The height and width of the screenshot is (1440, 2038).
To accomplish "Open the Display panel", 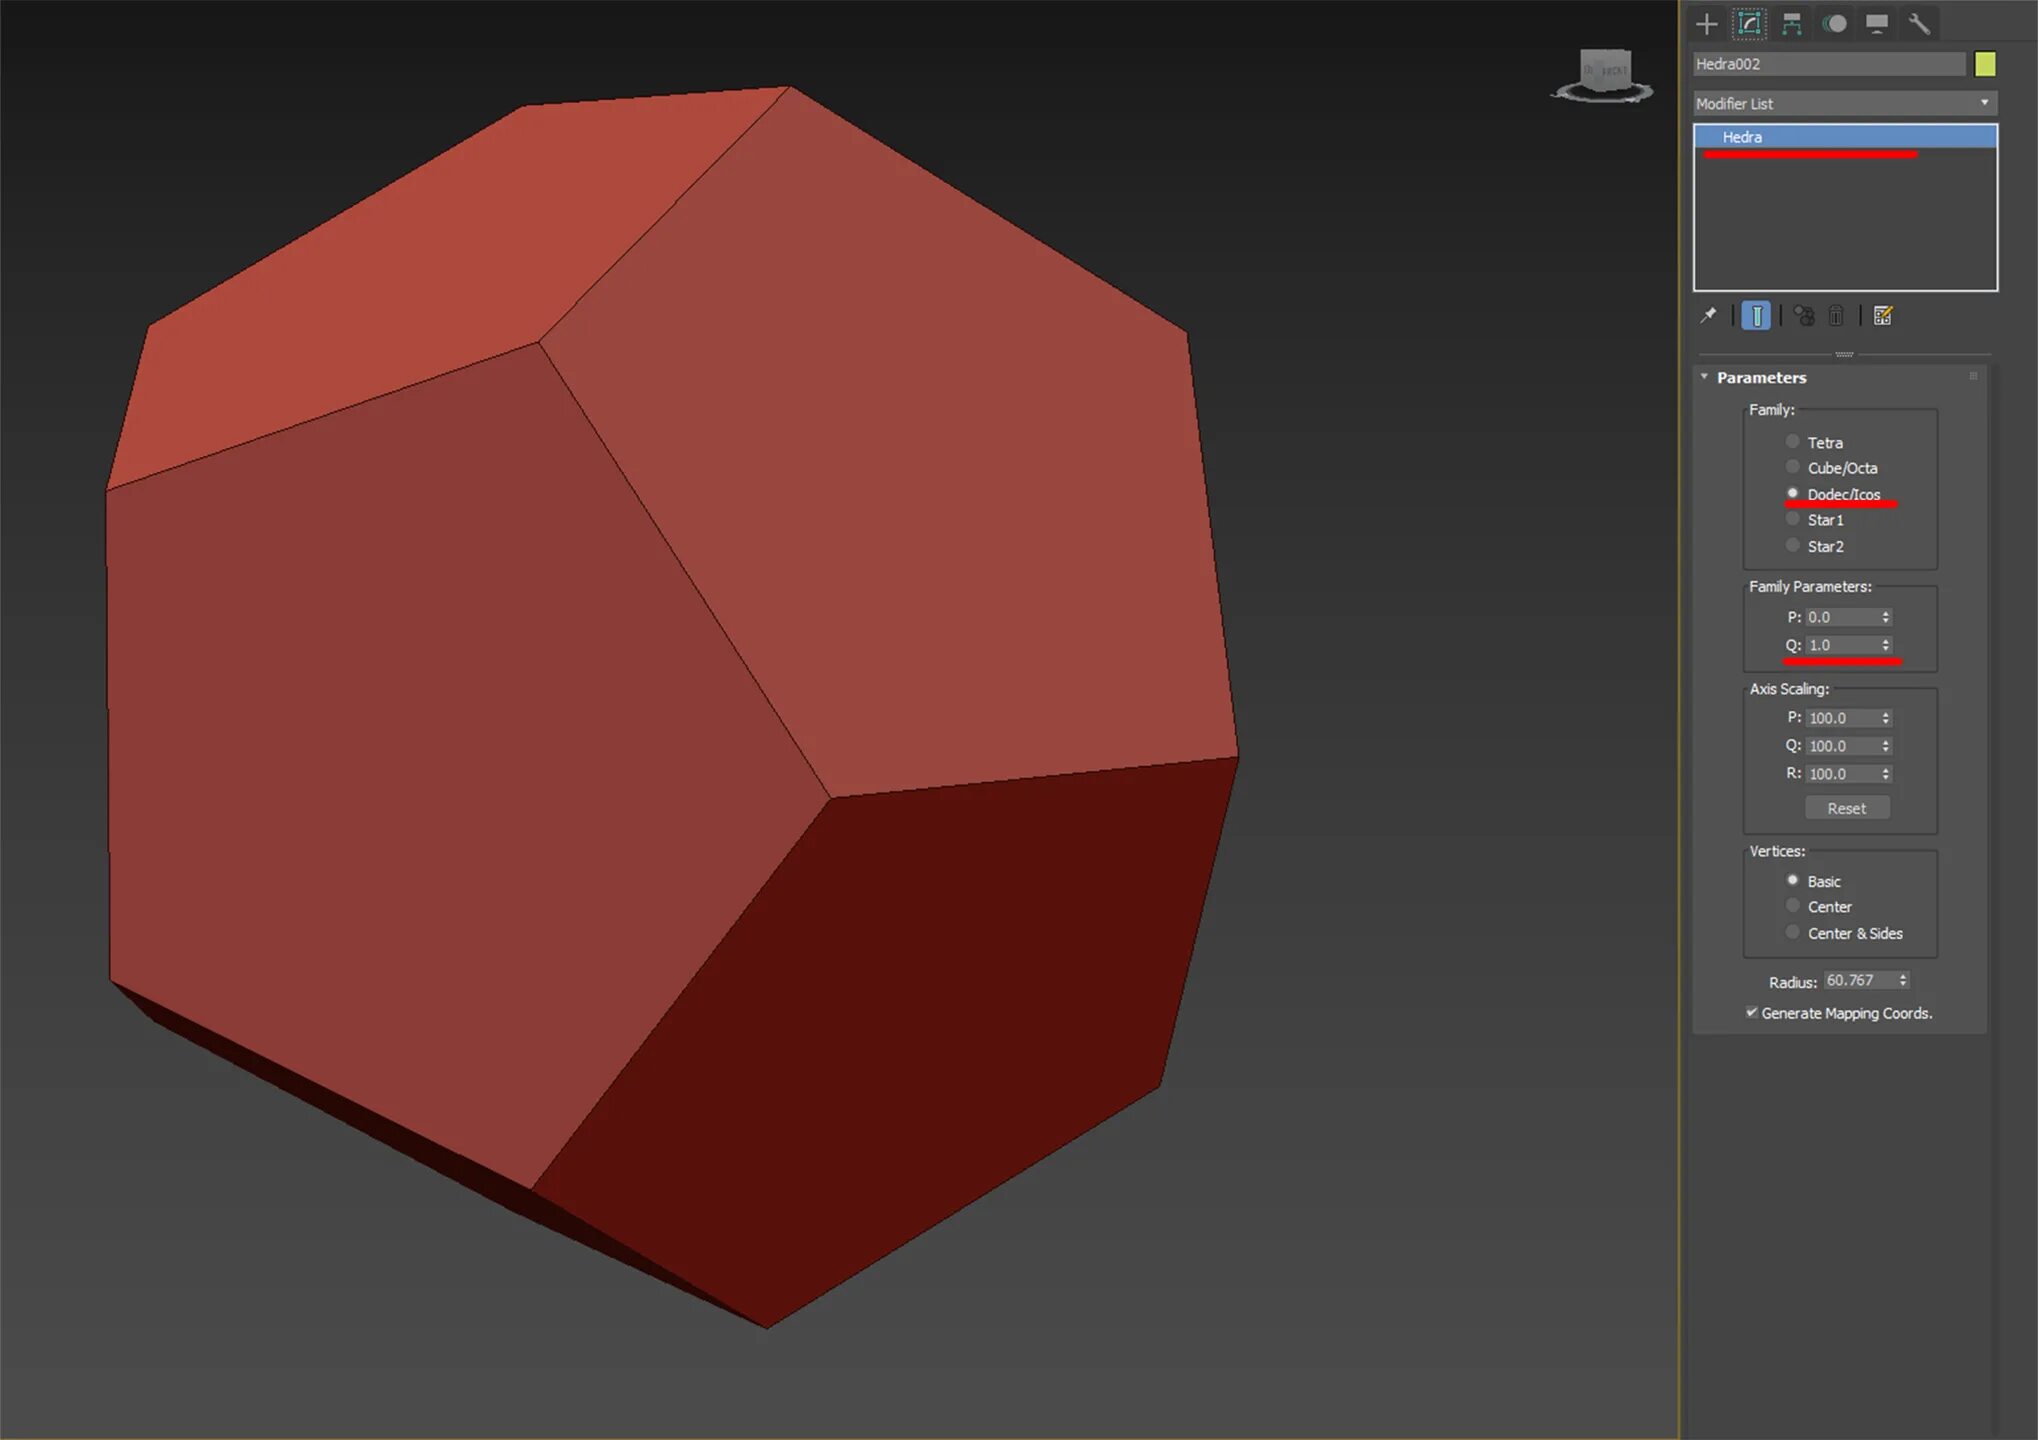I will point(1876,24).
